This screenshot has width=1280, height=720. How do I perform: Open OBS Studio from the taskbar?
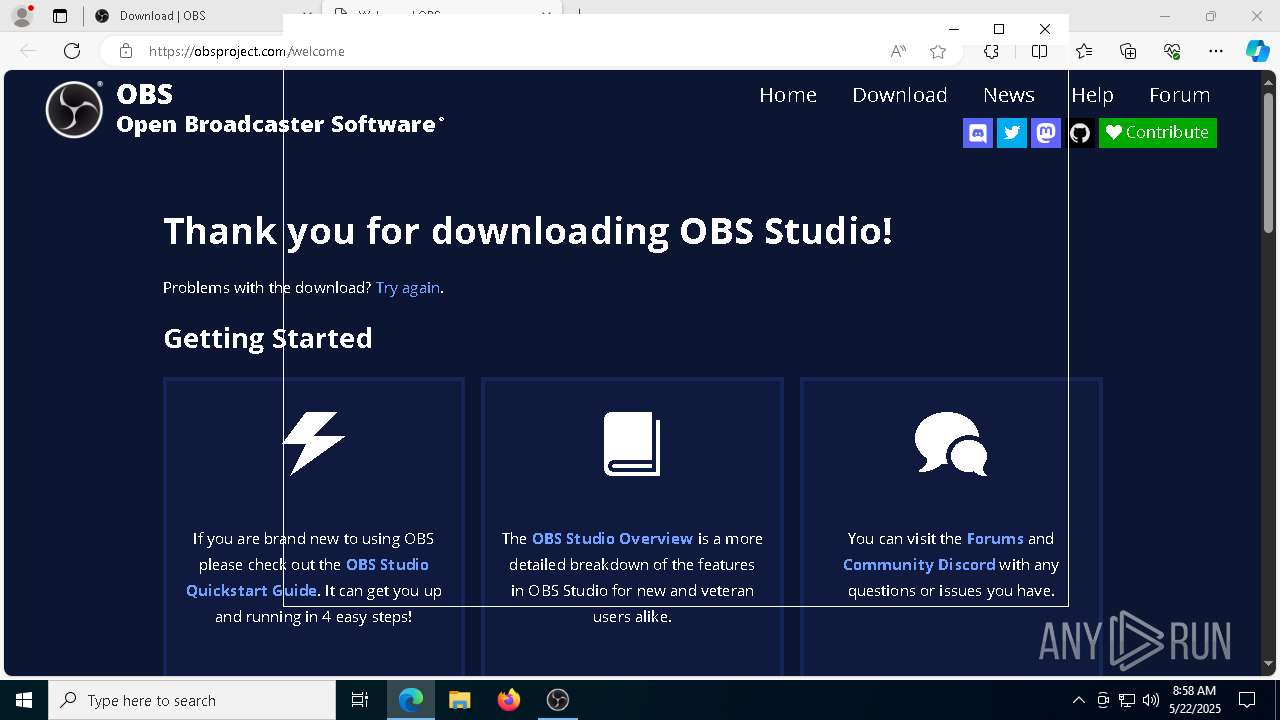point(558,700)
